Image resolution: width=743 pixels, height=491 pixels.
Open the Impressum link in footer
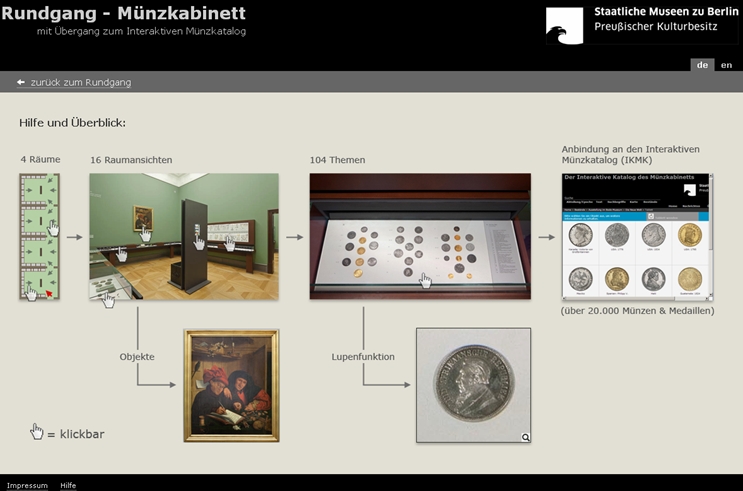coord(27,485)
